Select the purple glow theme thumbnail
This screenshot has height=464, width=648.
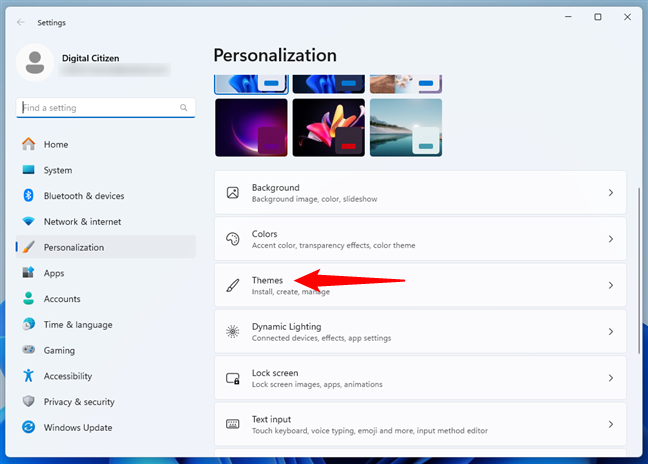click(x=251, y=127)
